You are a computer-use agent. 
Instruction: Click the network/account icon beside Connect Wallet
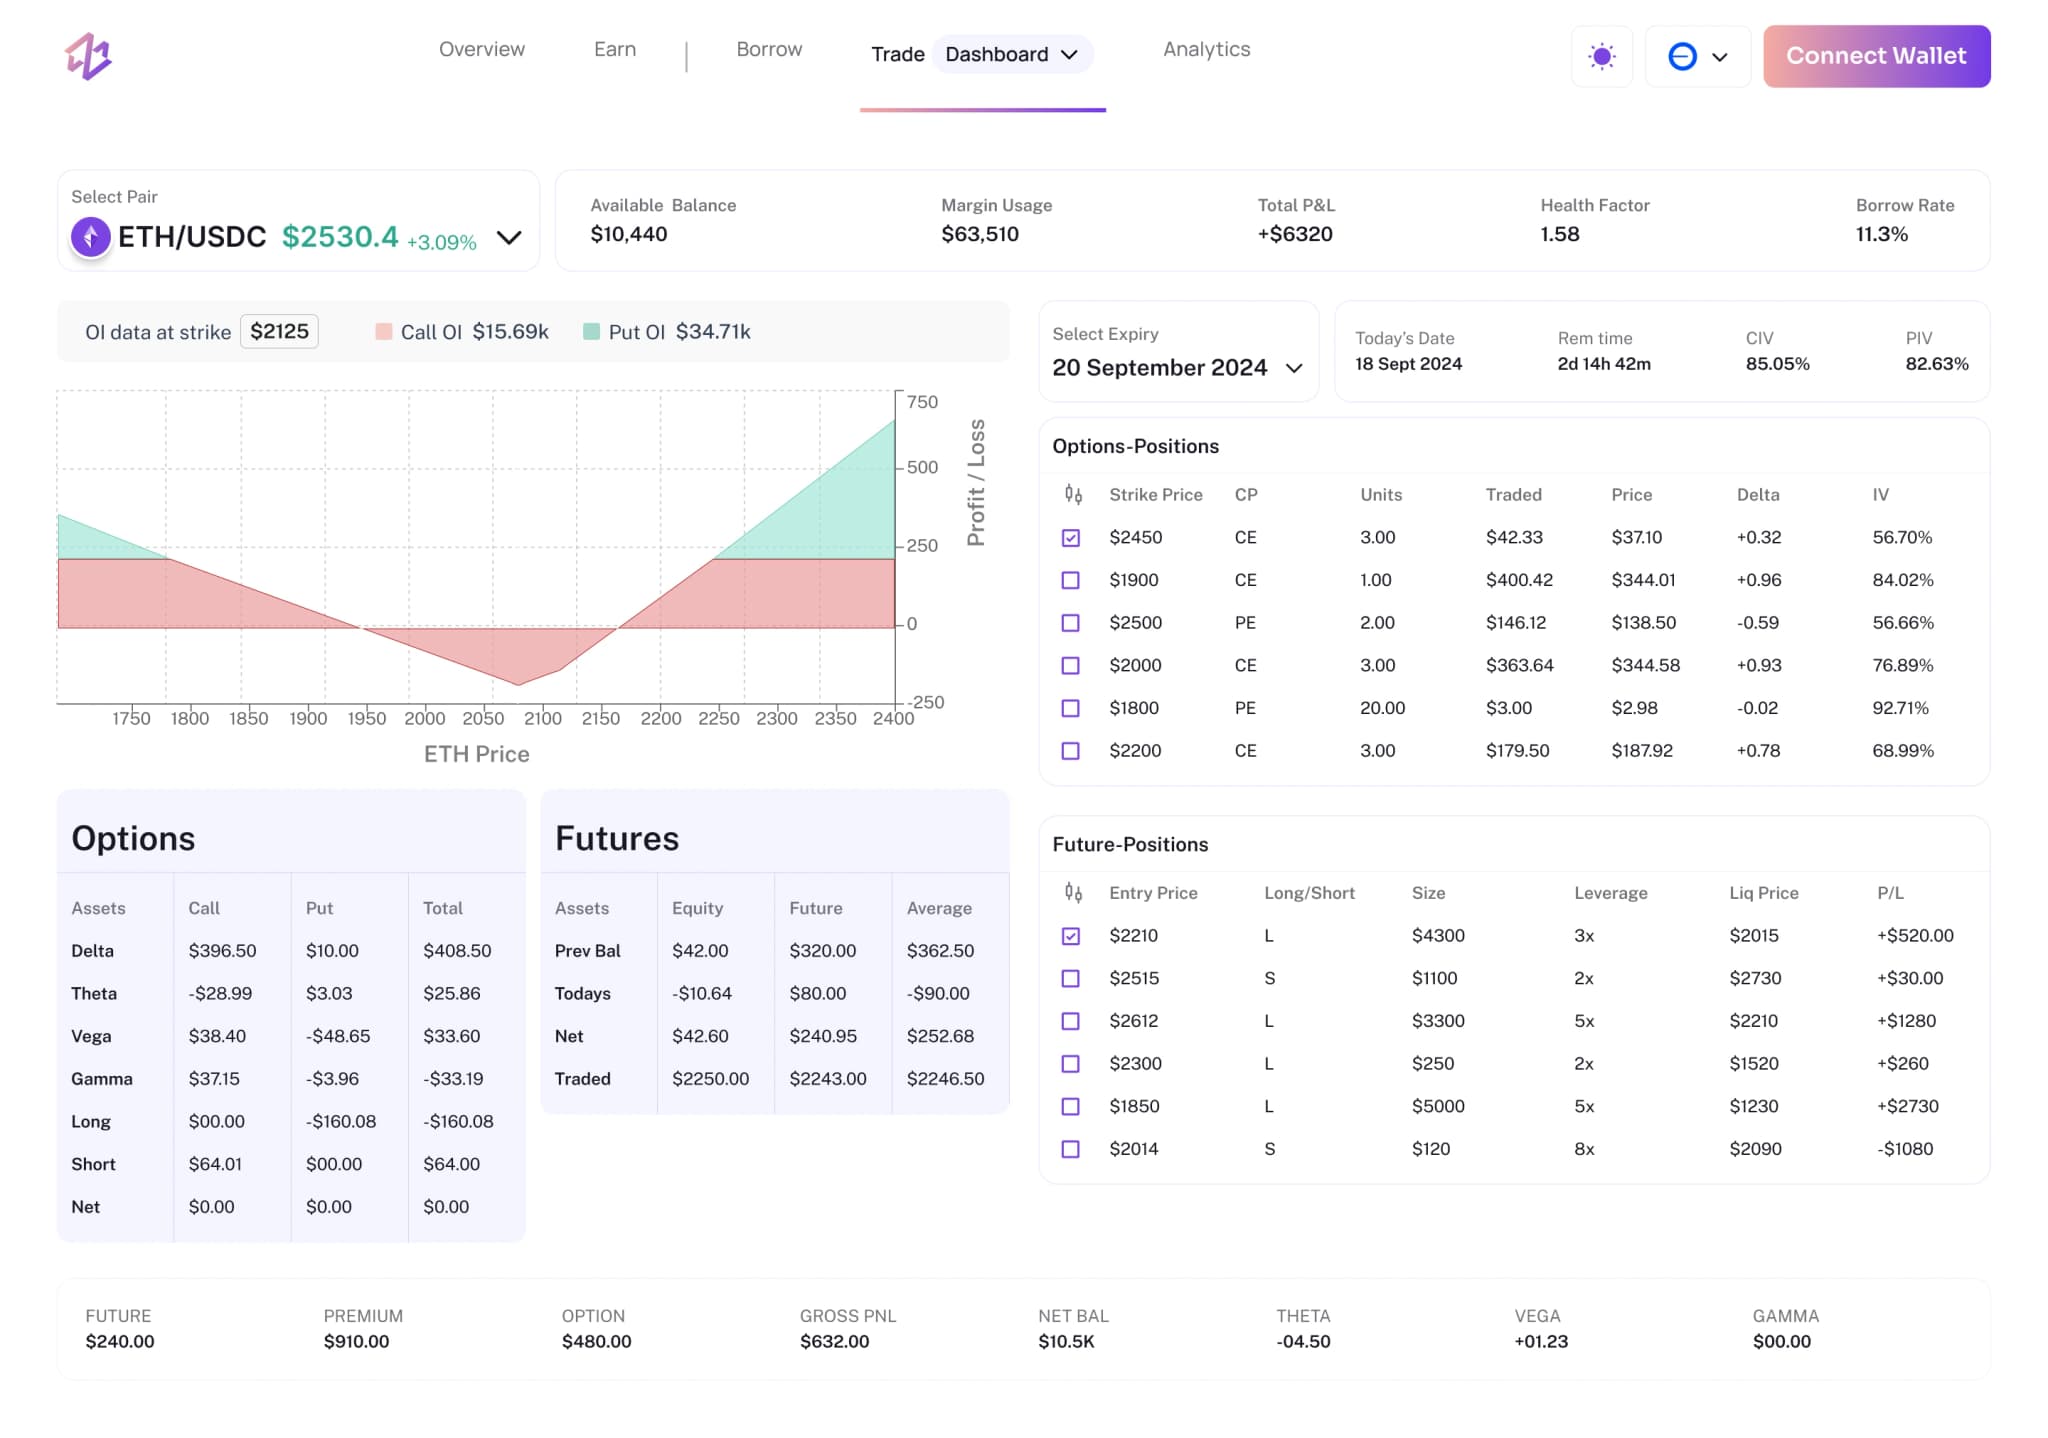[x=1683, y=57]
